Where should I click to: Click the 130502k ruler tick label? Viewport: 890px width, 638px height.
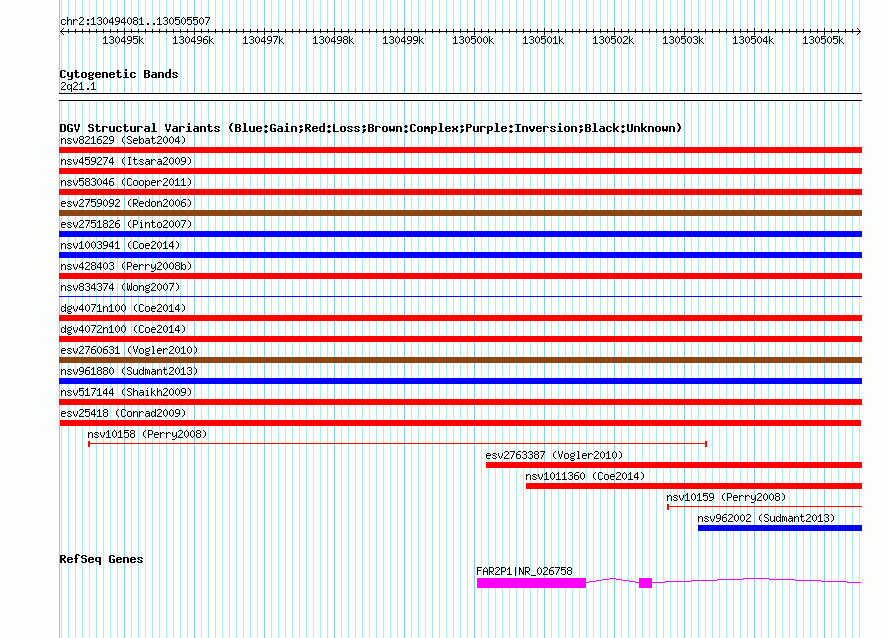coord(613,40)
